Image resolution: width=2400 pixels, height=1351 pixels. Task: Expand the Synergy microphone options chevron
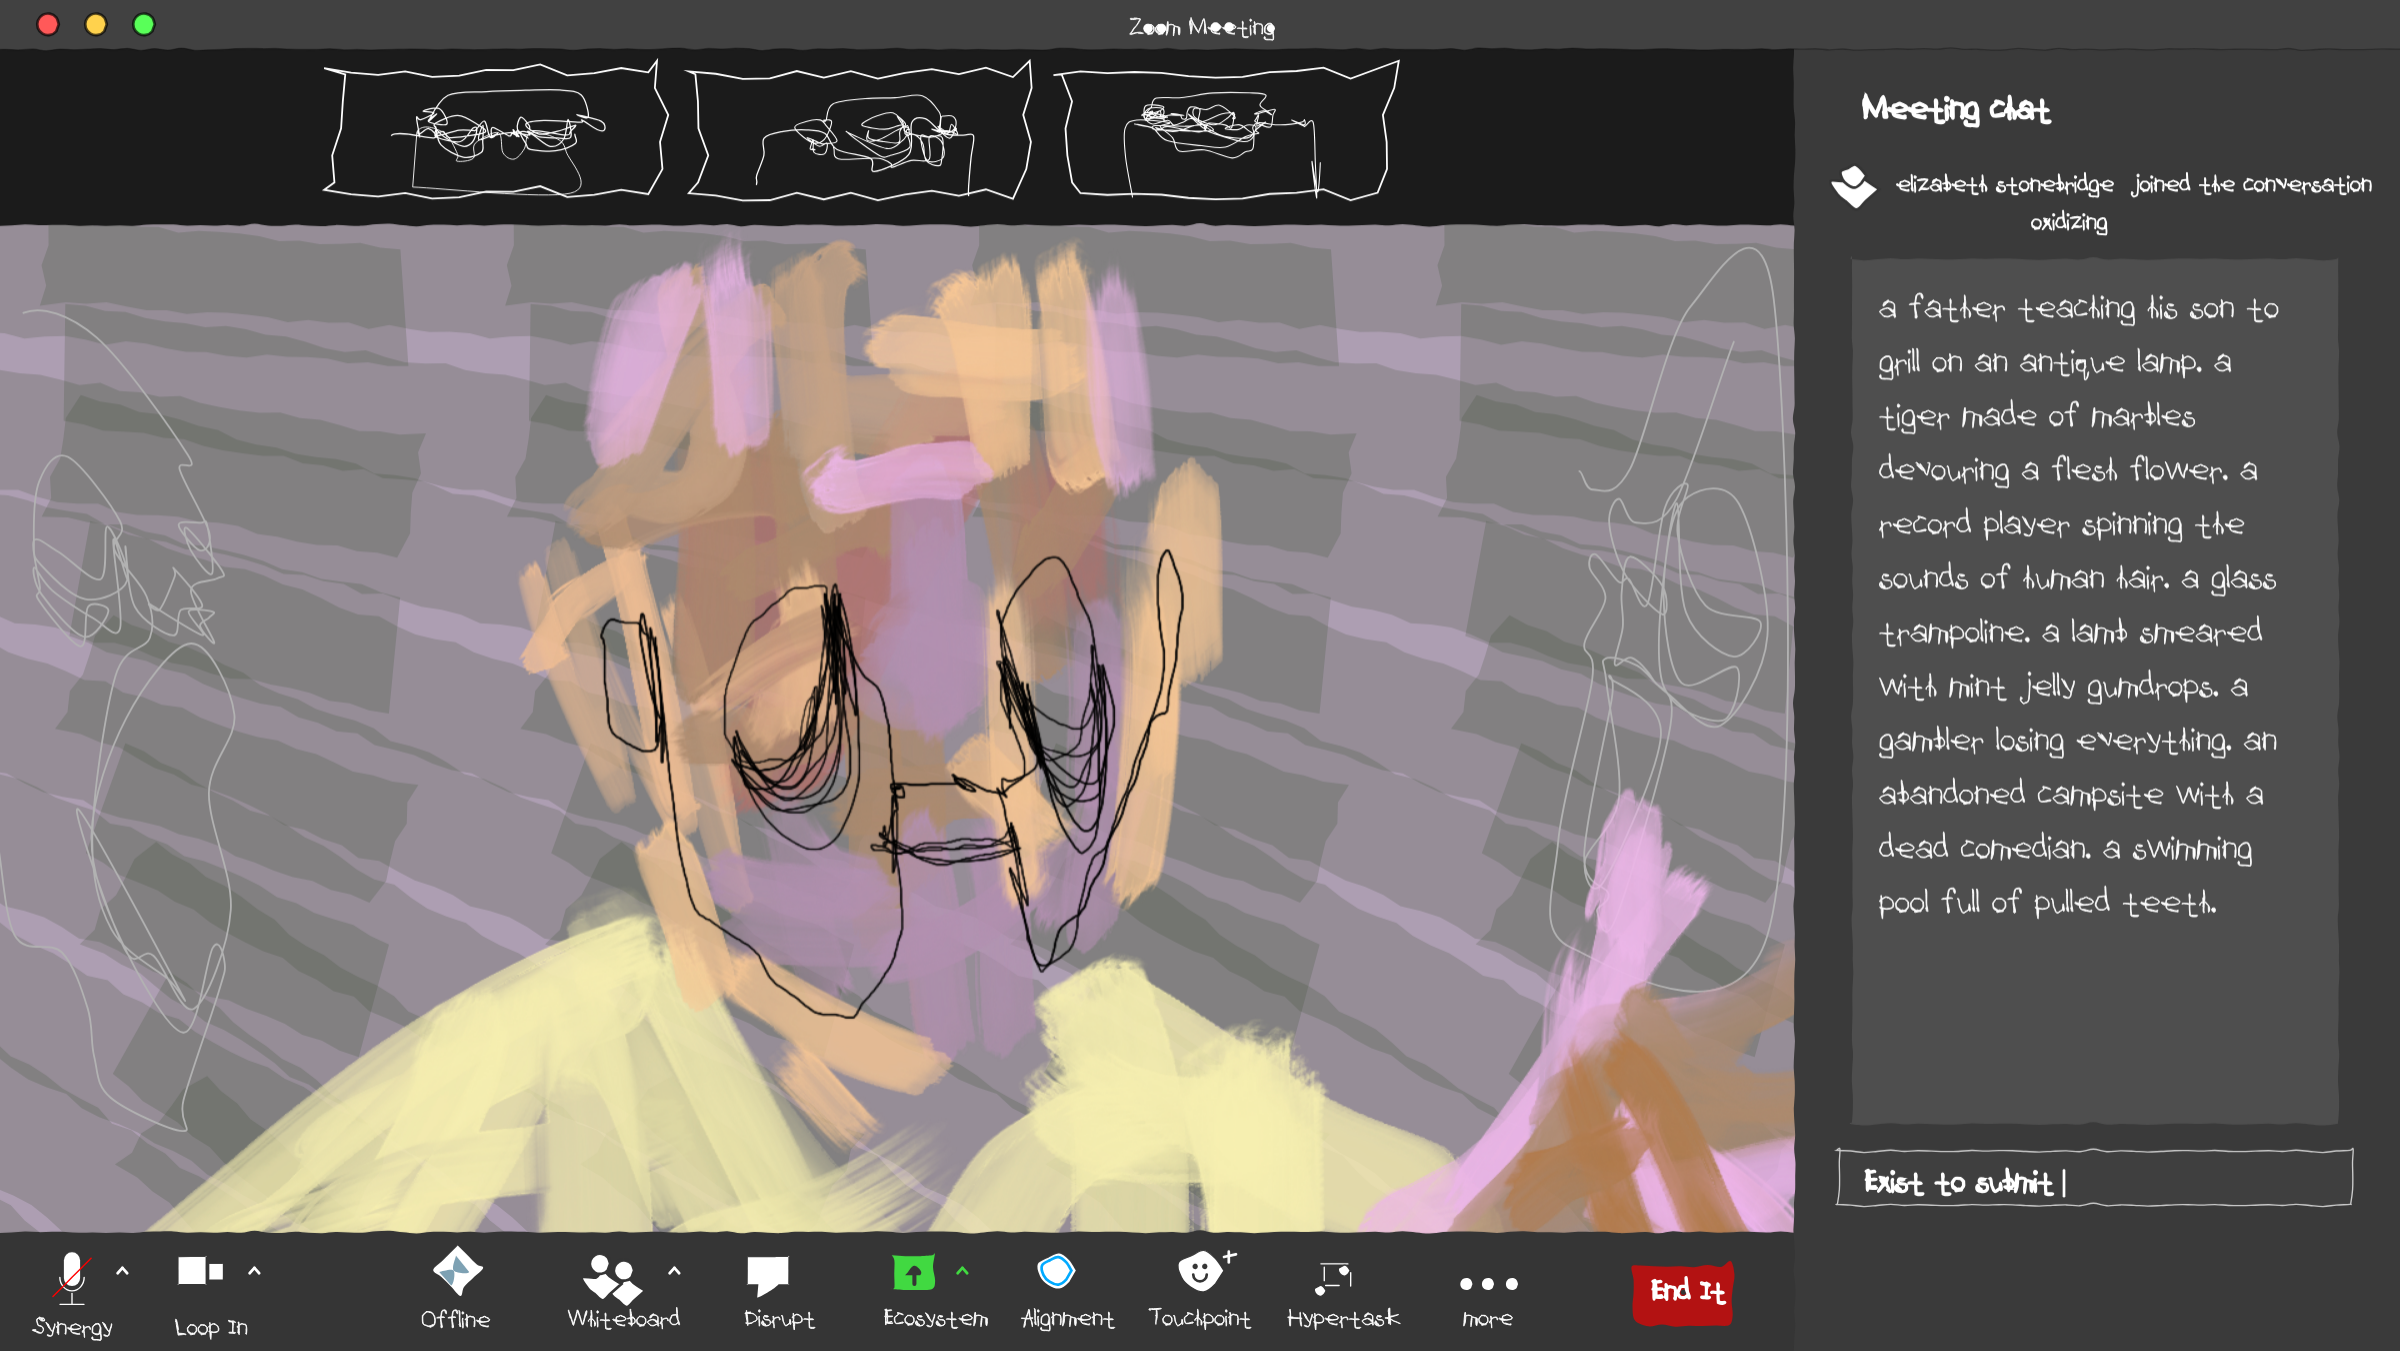[x=122, y=1271]
